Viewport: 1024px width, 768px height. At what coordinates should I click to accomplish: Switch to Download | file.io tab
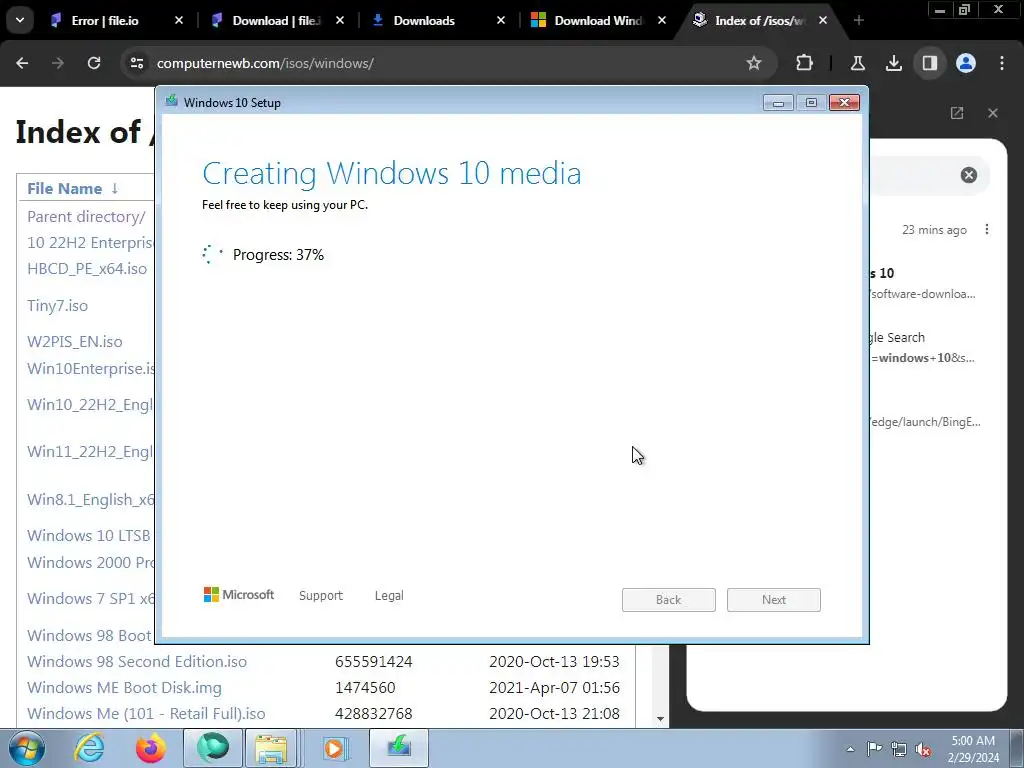(277, 21)
